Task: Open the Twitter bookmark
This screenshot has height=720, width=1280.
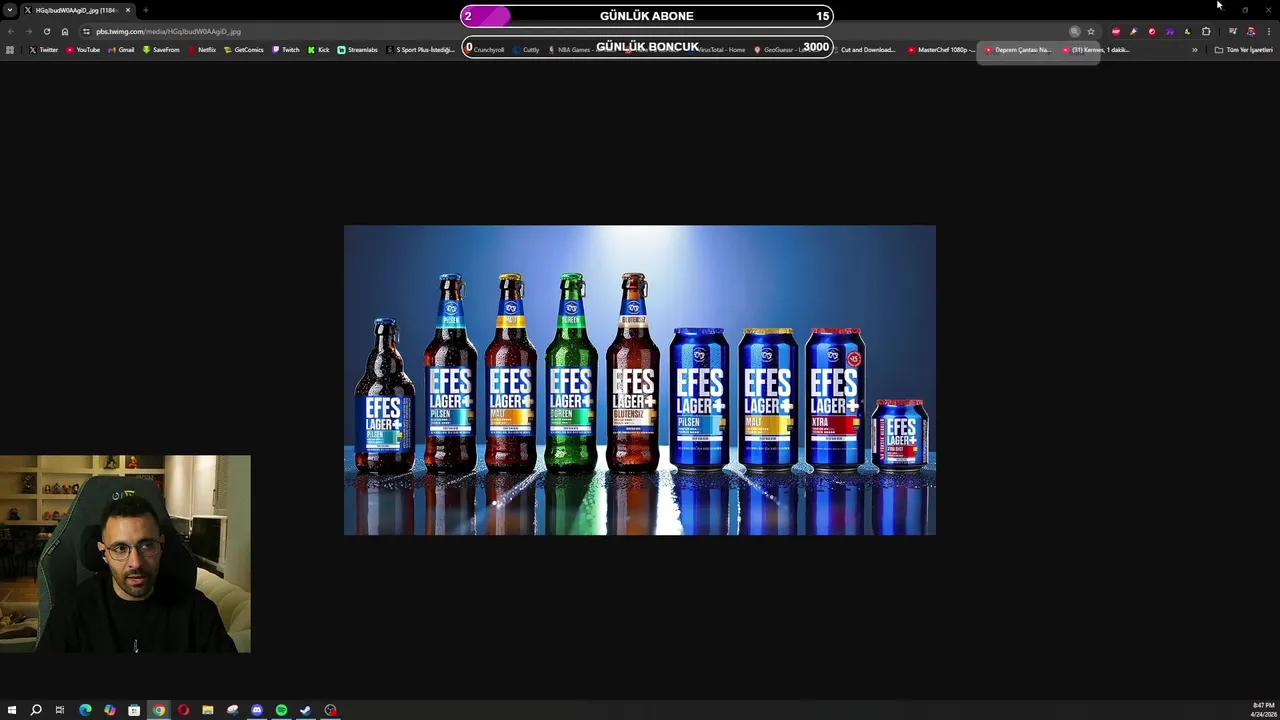Action: point(44,50)
